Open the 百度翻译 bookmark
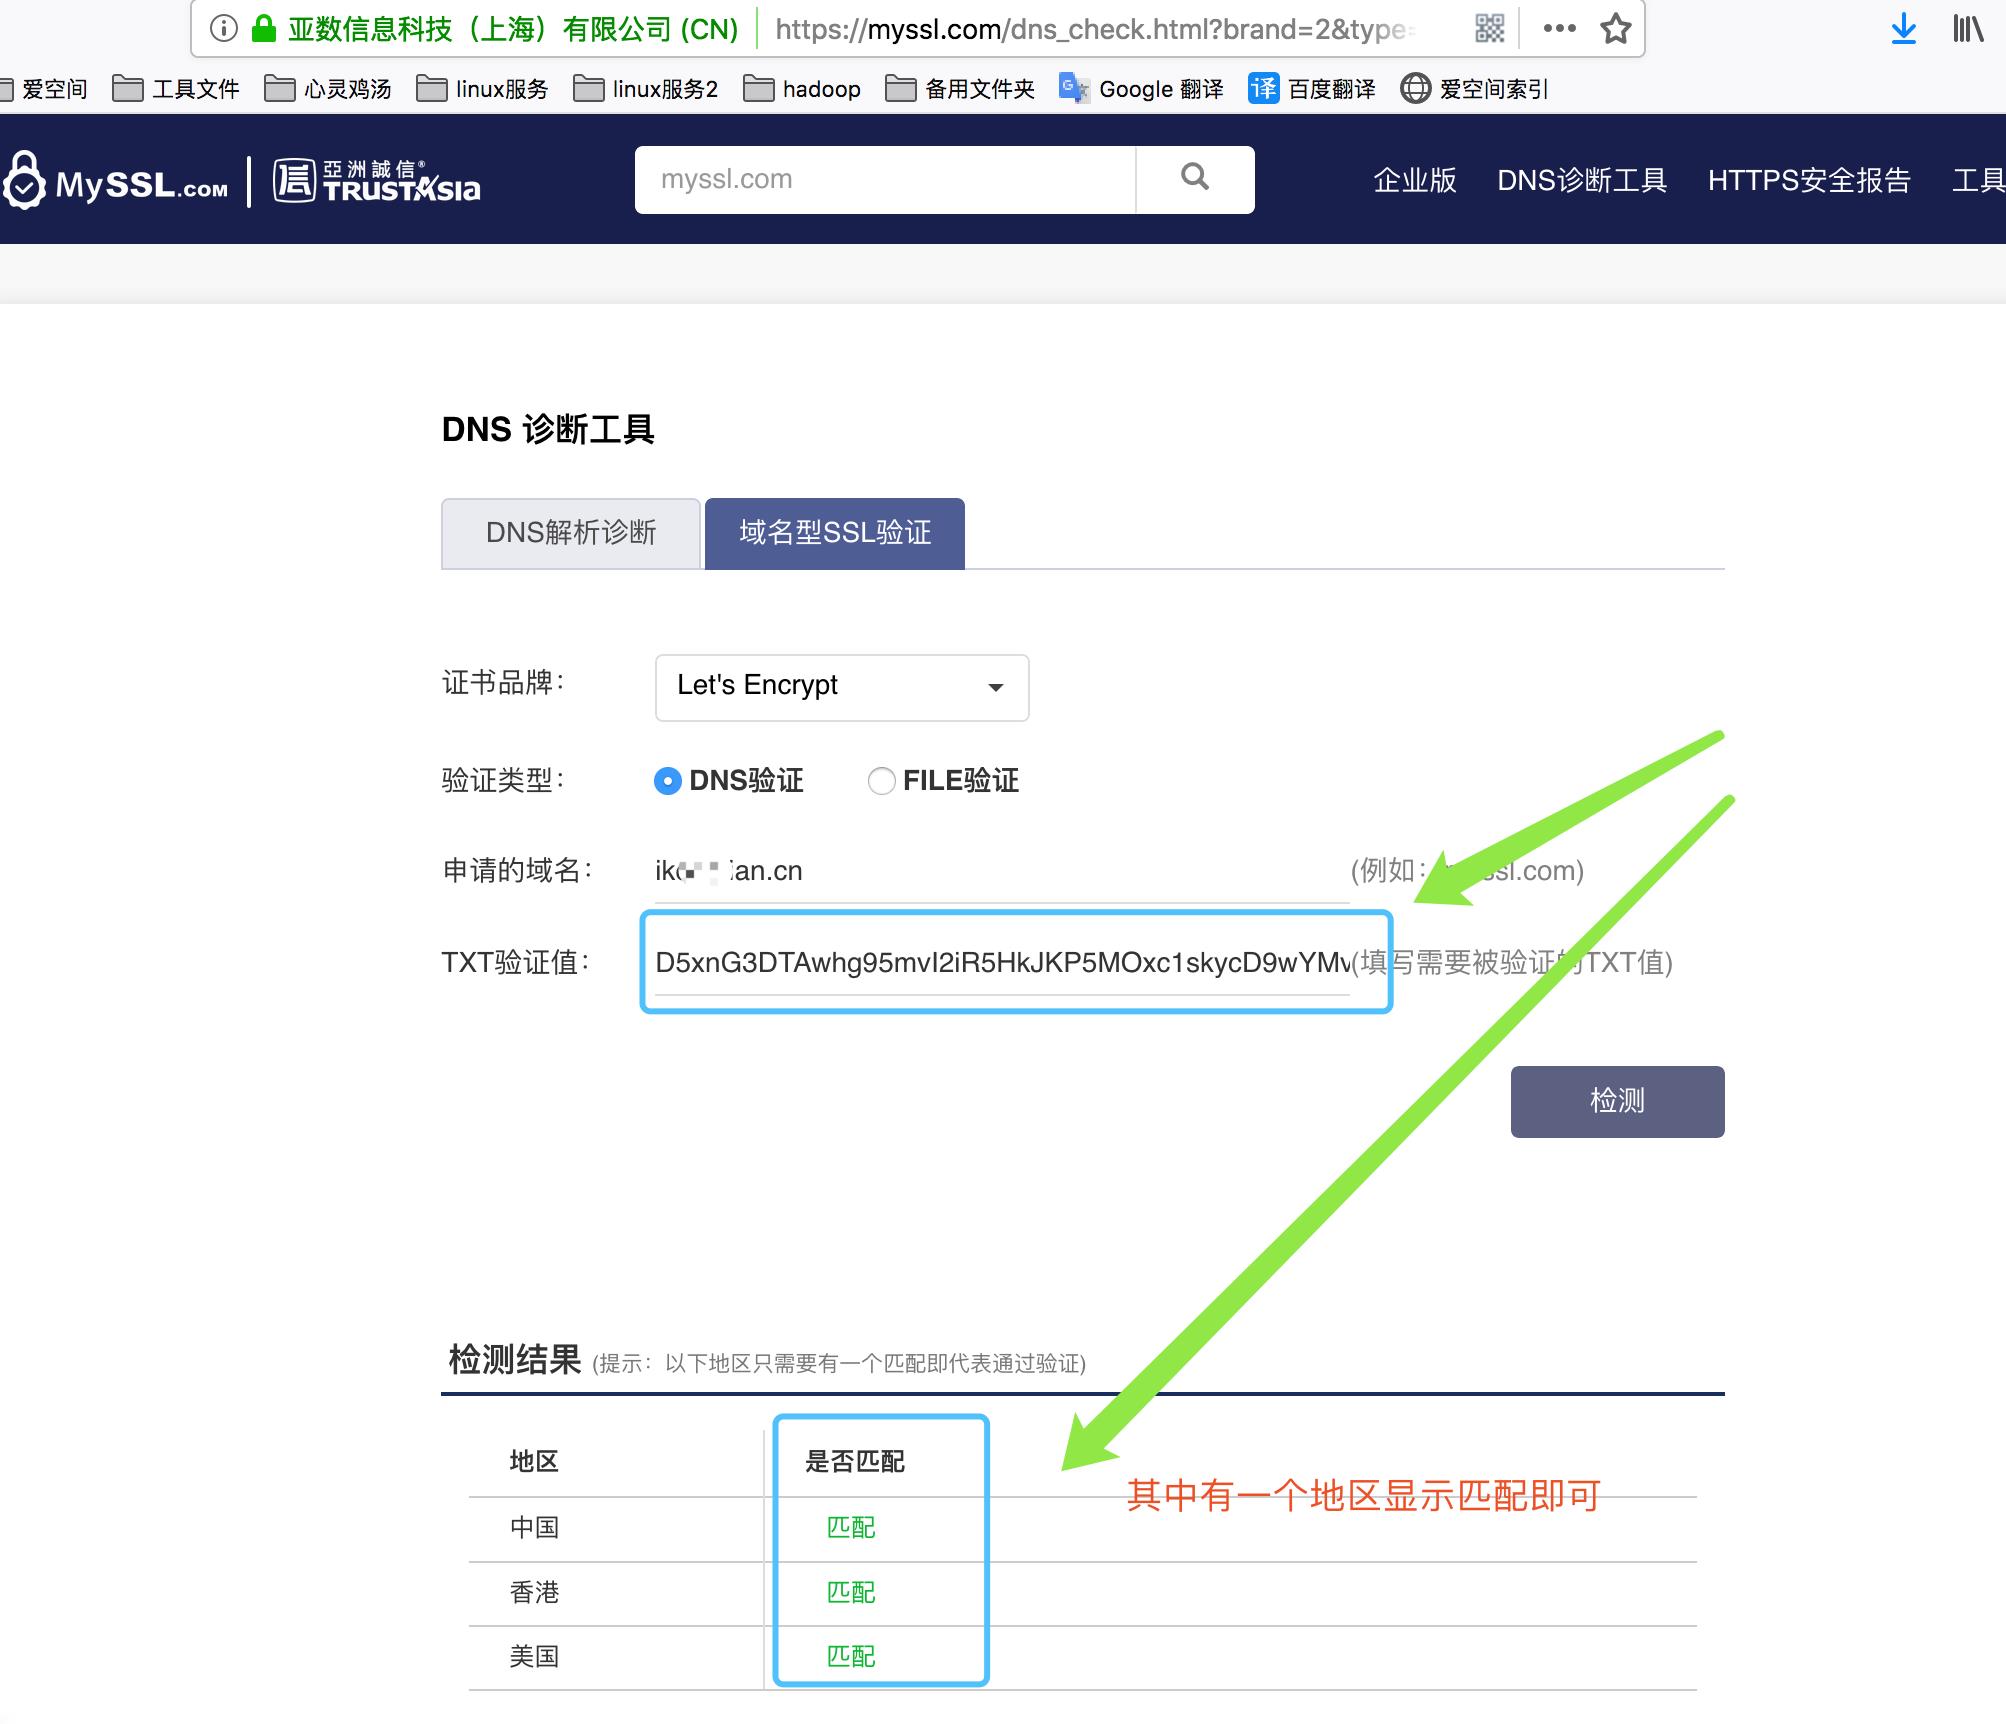 (1312, 89)
